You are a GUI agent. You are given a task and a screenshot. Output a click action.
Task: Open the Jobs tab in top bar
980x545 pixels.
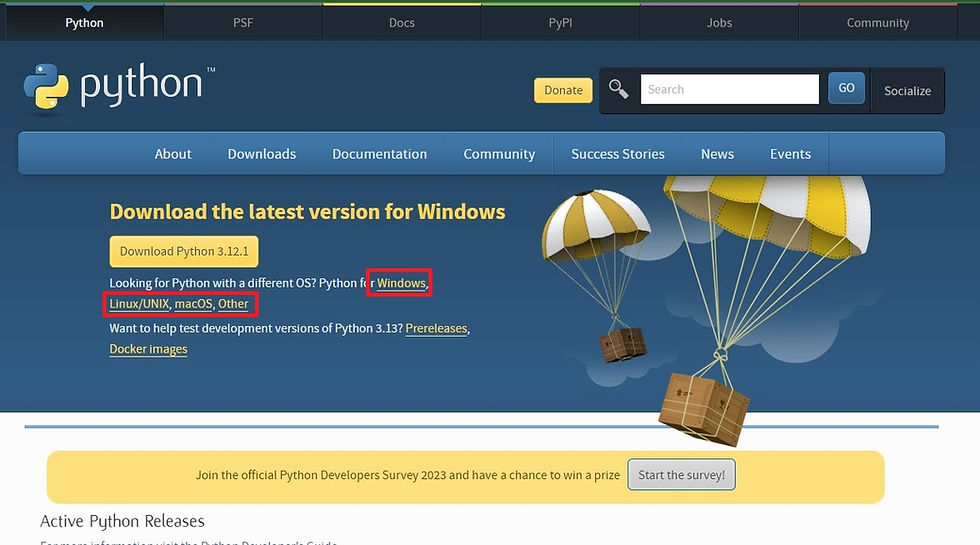point(719,22)
